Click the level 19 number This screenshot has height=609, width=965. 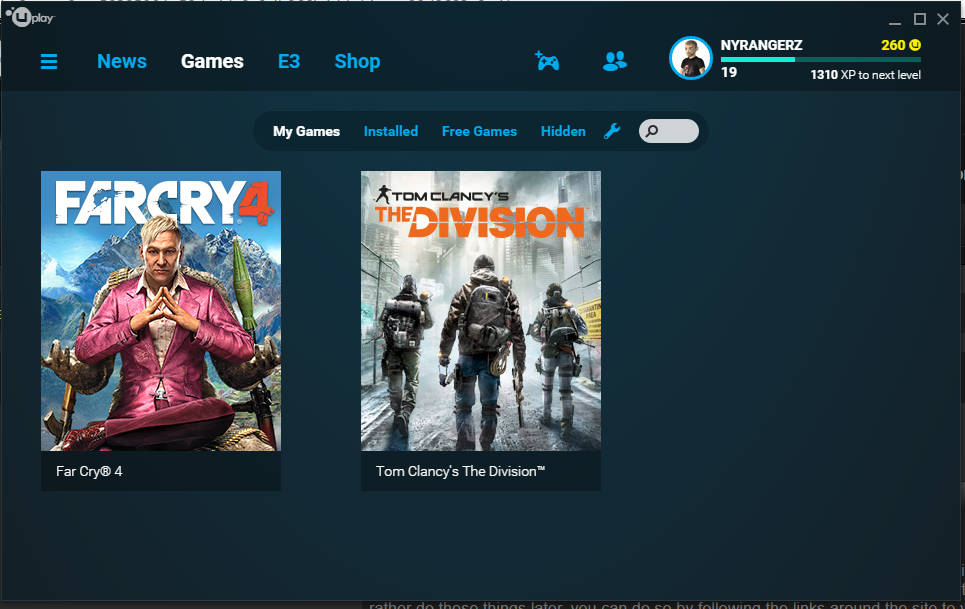click(729, 73)
